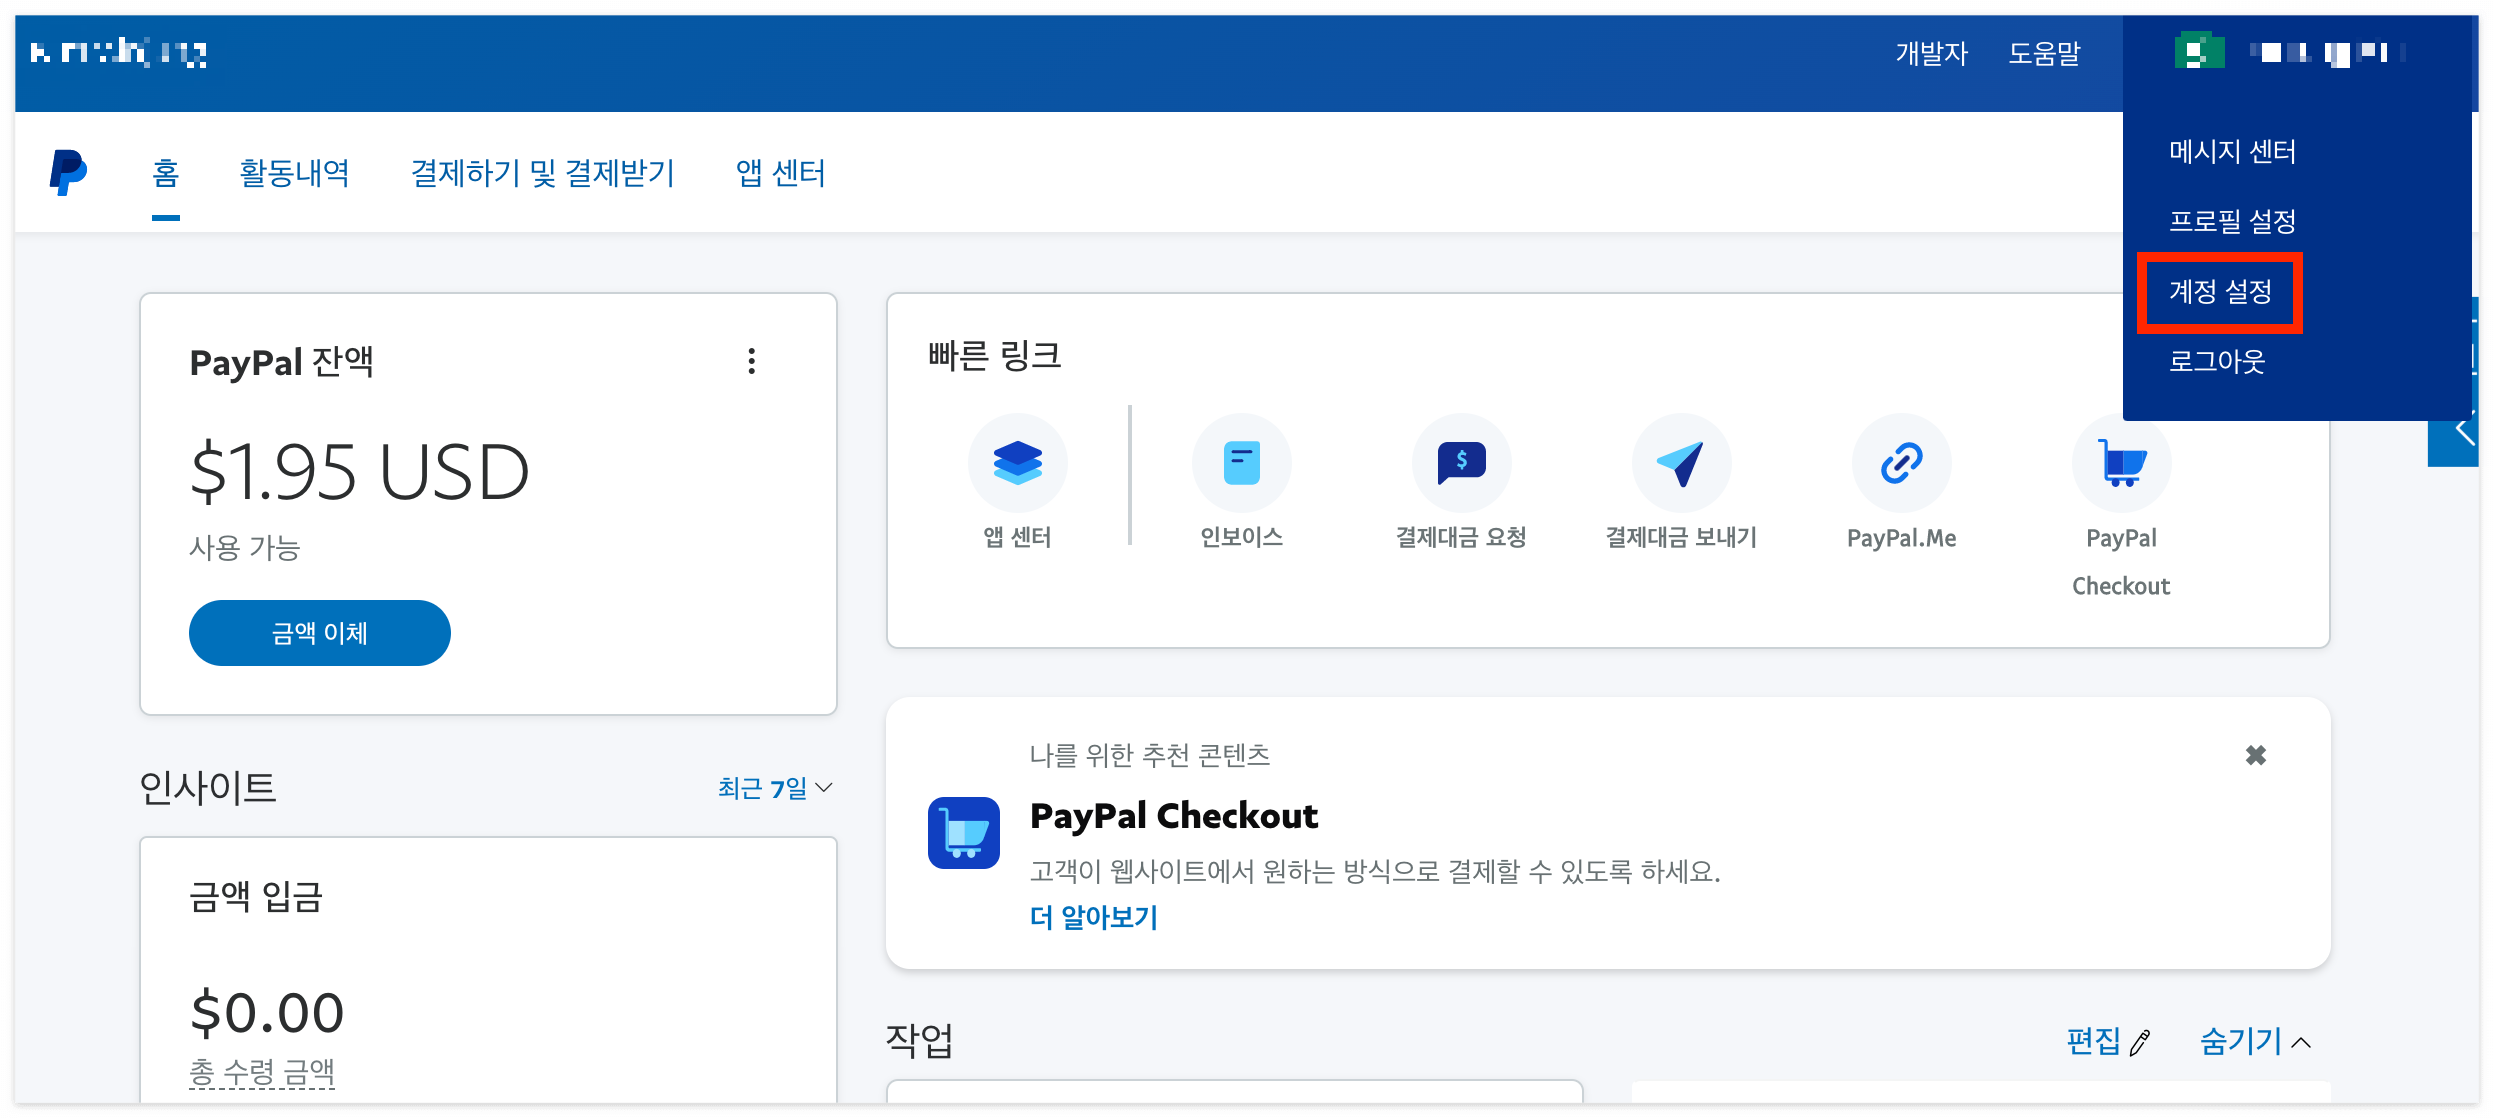Screen dimensions: 2494x1118
Task: Open the PayPal.Me link icon
Action: [1901, 463]
